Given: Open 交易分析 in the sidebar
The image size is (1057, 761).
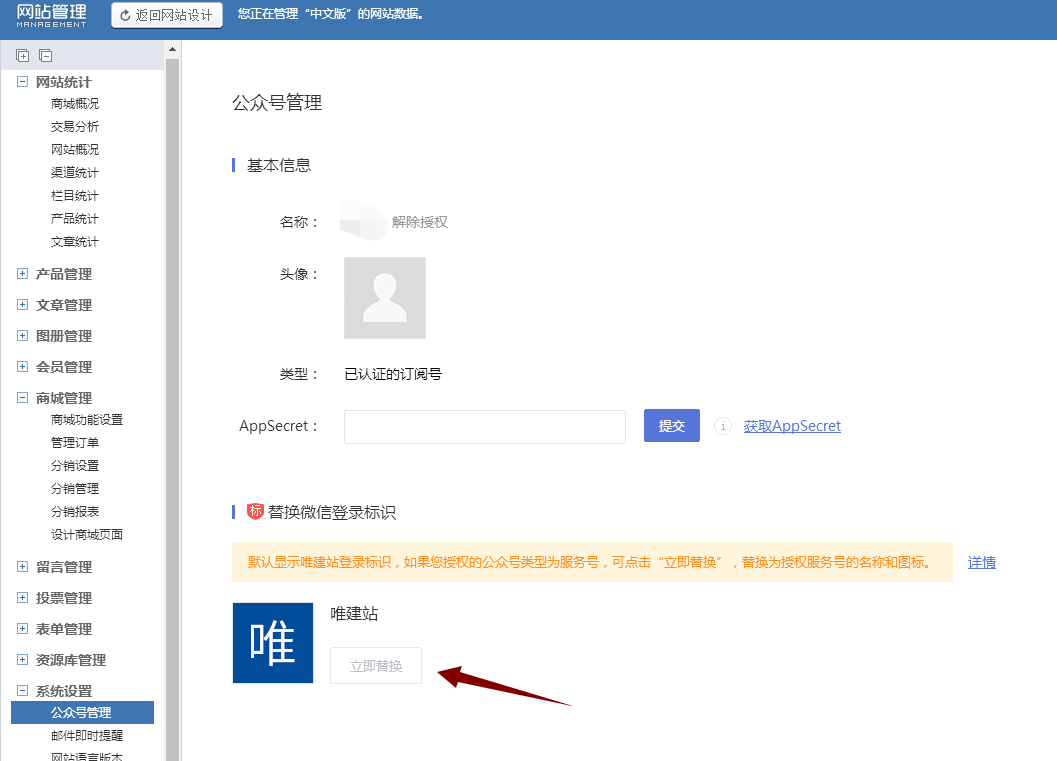Looking at the screenshot, I should 75,127.
